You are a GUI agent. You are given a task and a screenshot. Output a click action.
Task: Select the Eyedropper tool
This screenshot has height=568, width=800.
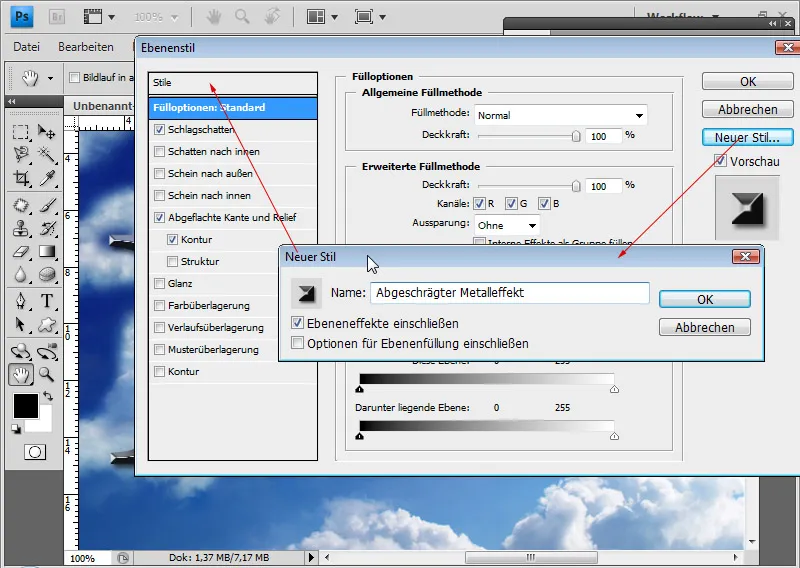click(x=47, y=178)
